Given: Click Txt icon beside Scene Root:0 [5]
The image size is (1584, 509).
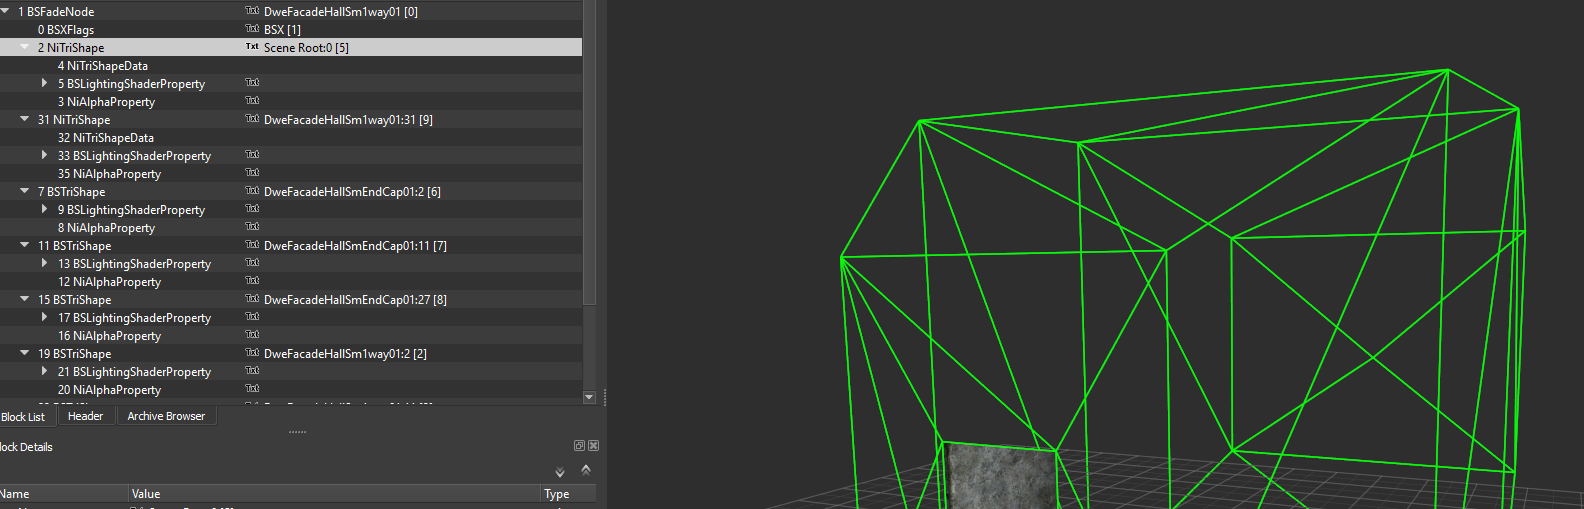Looking at the screenshot, I should click(x=252, y=47).
